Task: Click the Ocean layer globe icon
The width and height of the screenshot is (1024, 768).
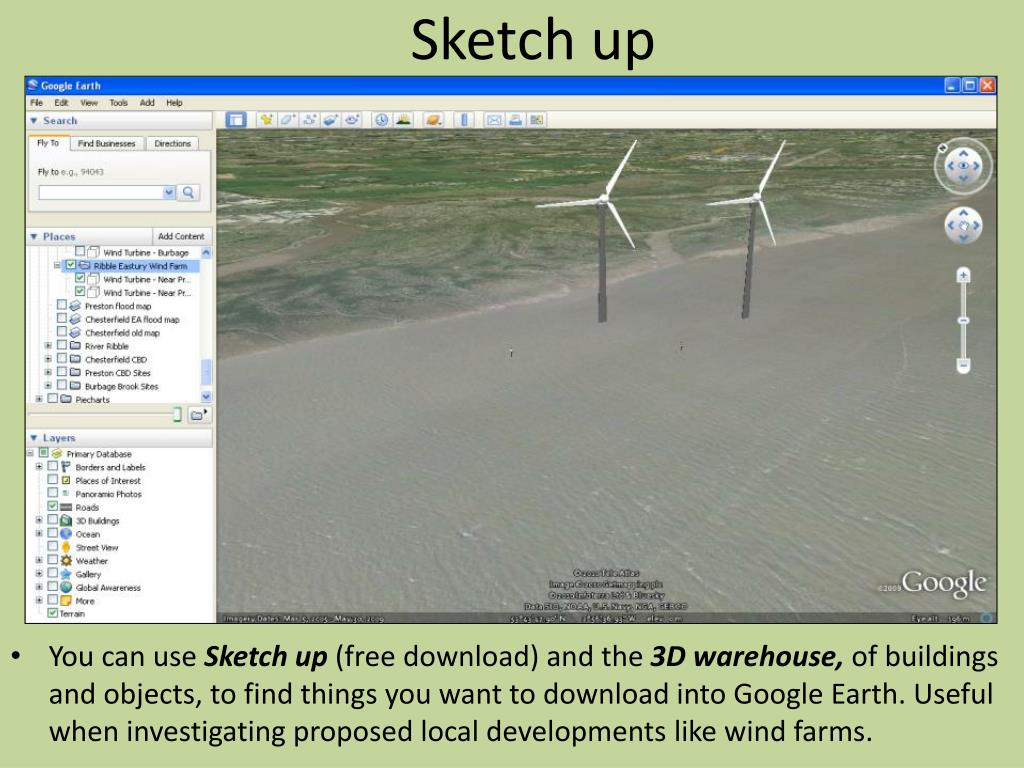Action: (x=66, y=534)
